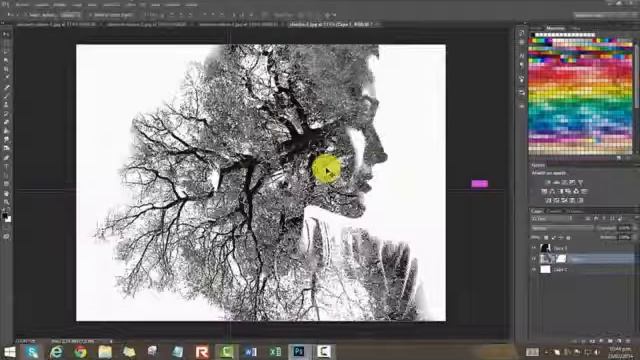640x360 pixels.
Task: Add a Brightness/Contrast adjustment
Action: (548, 182)
